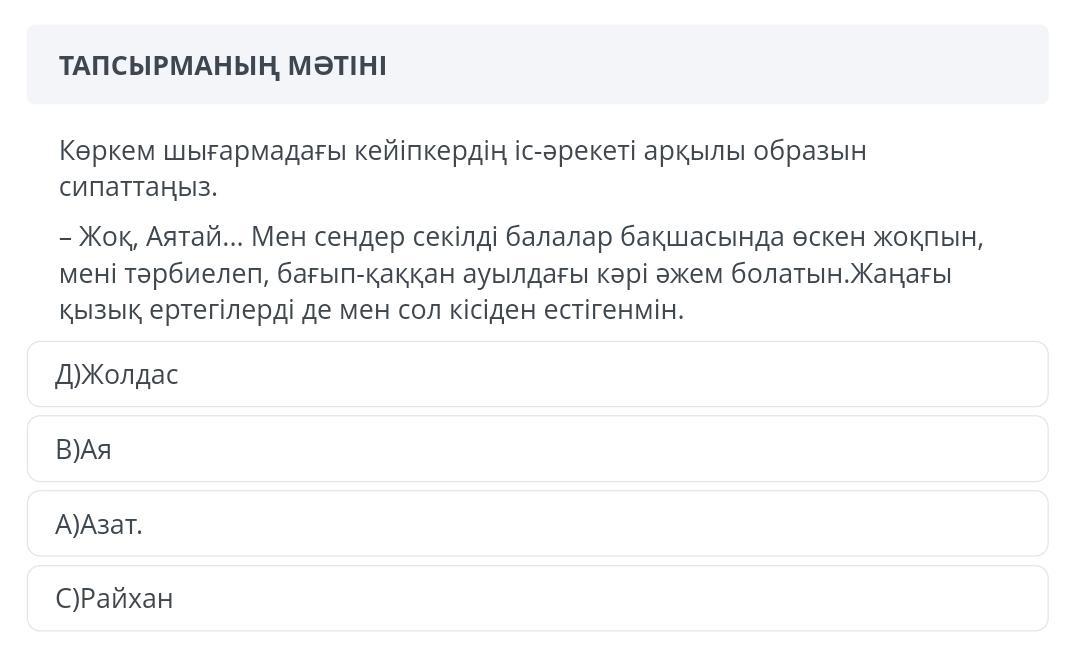Select answer option Д)Жолдас
Screen dimensions: 1080x646
[x=537, y=374]
